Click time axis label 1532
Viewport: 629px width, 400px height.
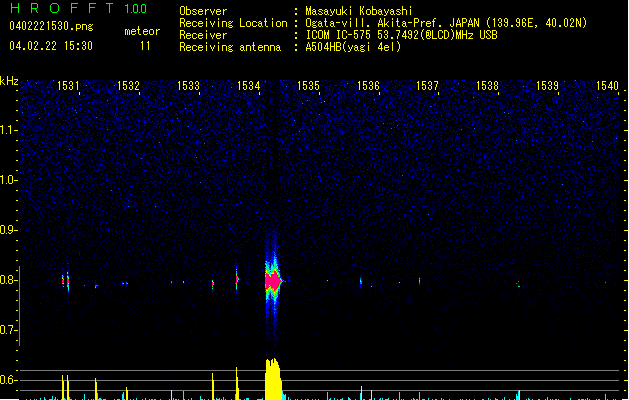tap(128, 86)
